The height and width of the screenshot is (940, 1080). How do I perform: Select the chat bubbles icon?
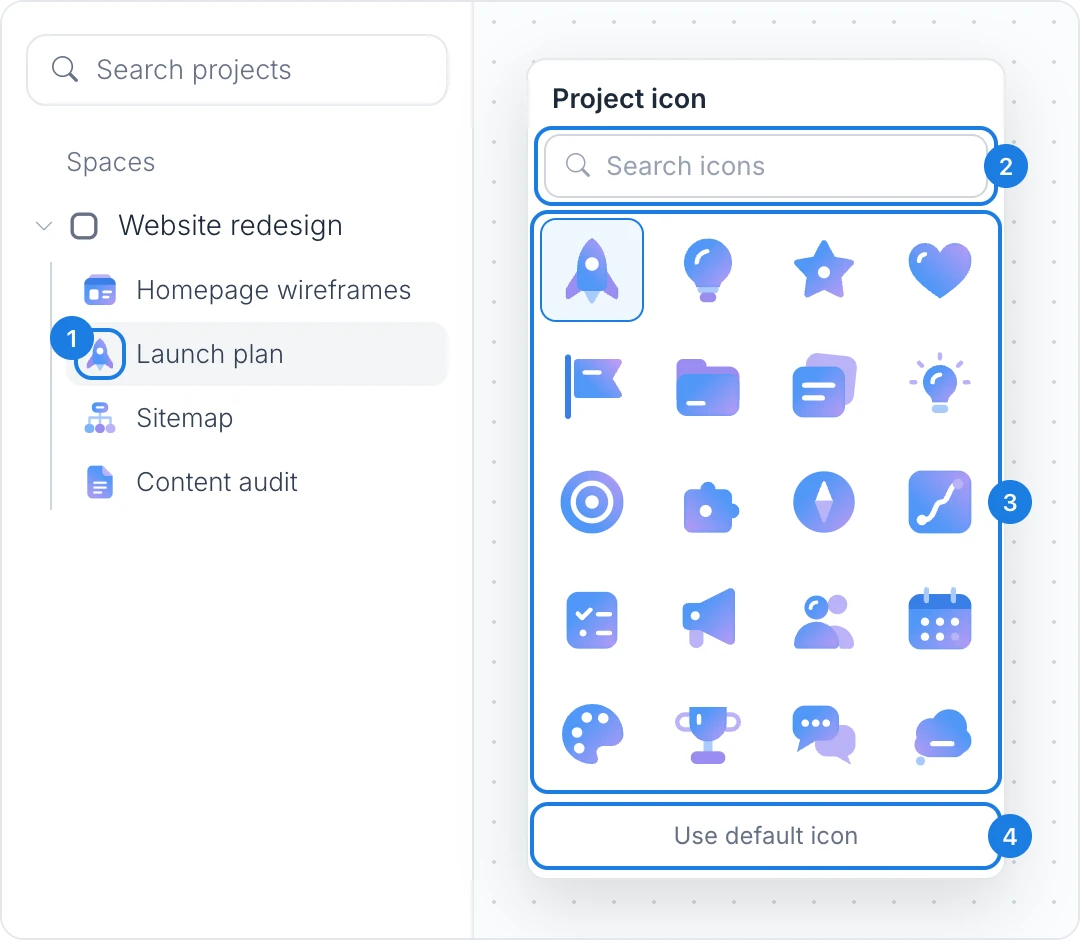click(x=824, y=734)
